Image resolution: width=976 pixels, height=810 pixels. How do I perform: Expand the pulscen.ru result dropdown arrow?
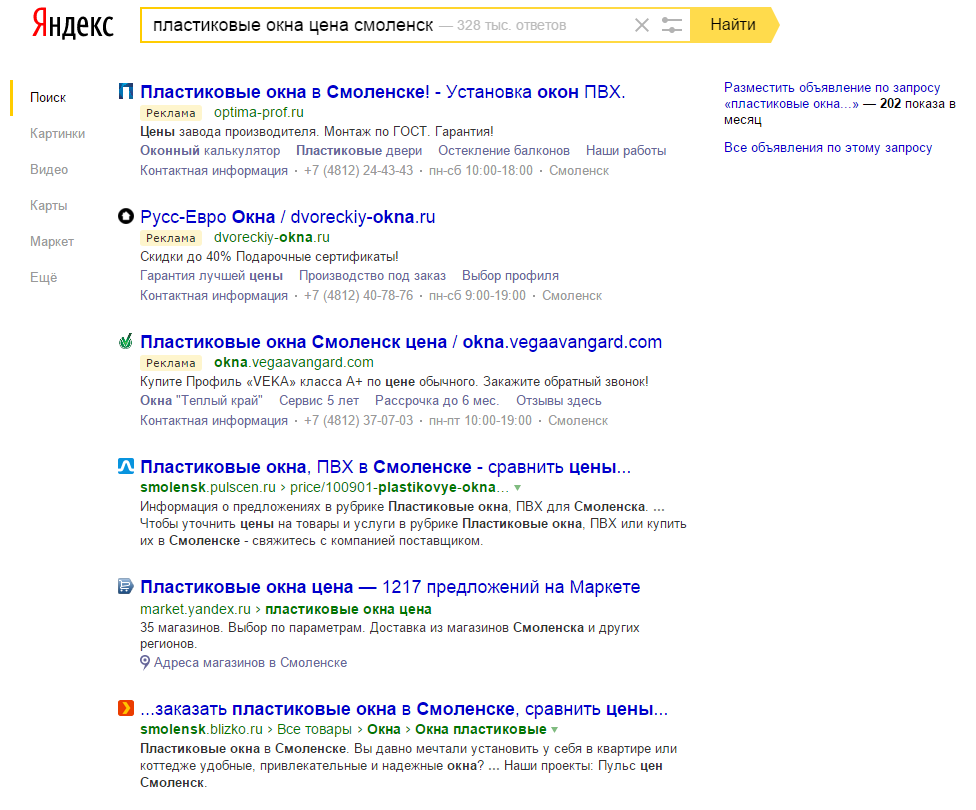pyautogui.click(x=518, y=487)
